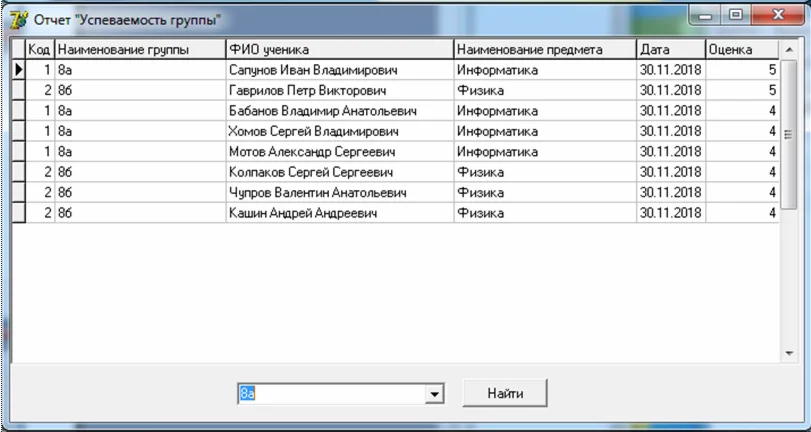Image resolution: width=811 pixels, height=432 pixels.
Task: Click scrollbar down arrow of the grid
Action: coord(789,353)
